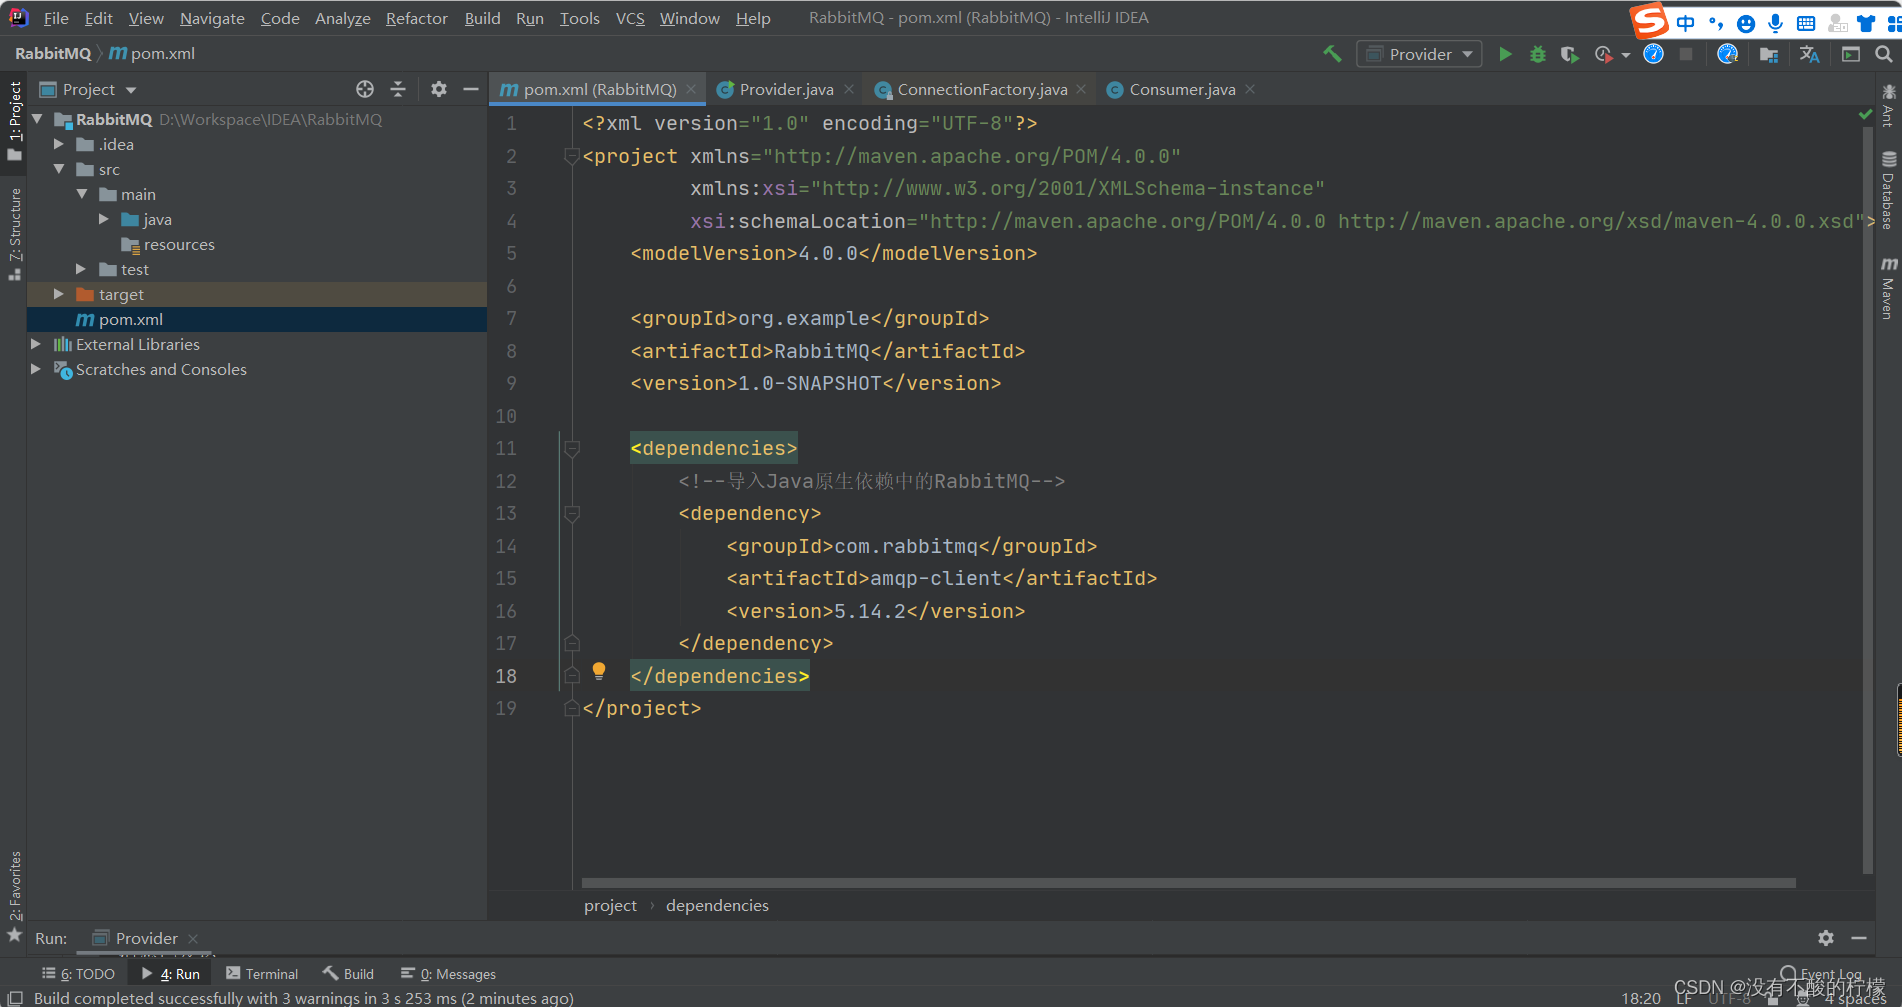This screenshot has width=1902, height=1007.
Task: Expand External Libraries node
Action: pyautogui.click(x=37, y=344)
